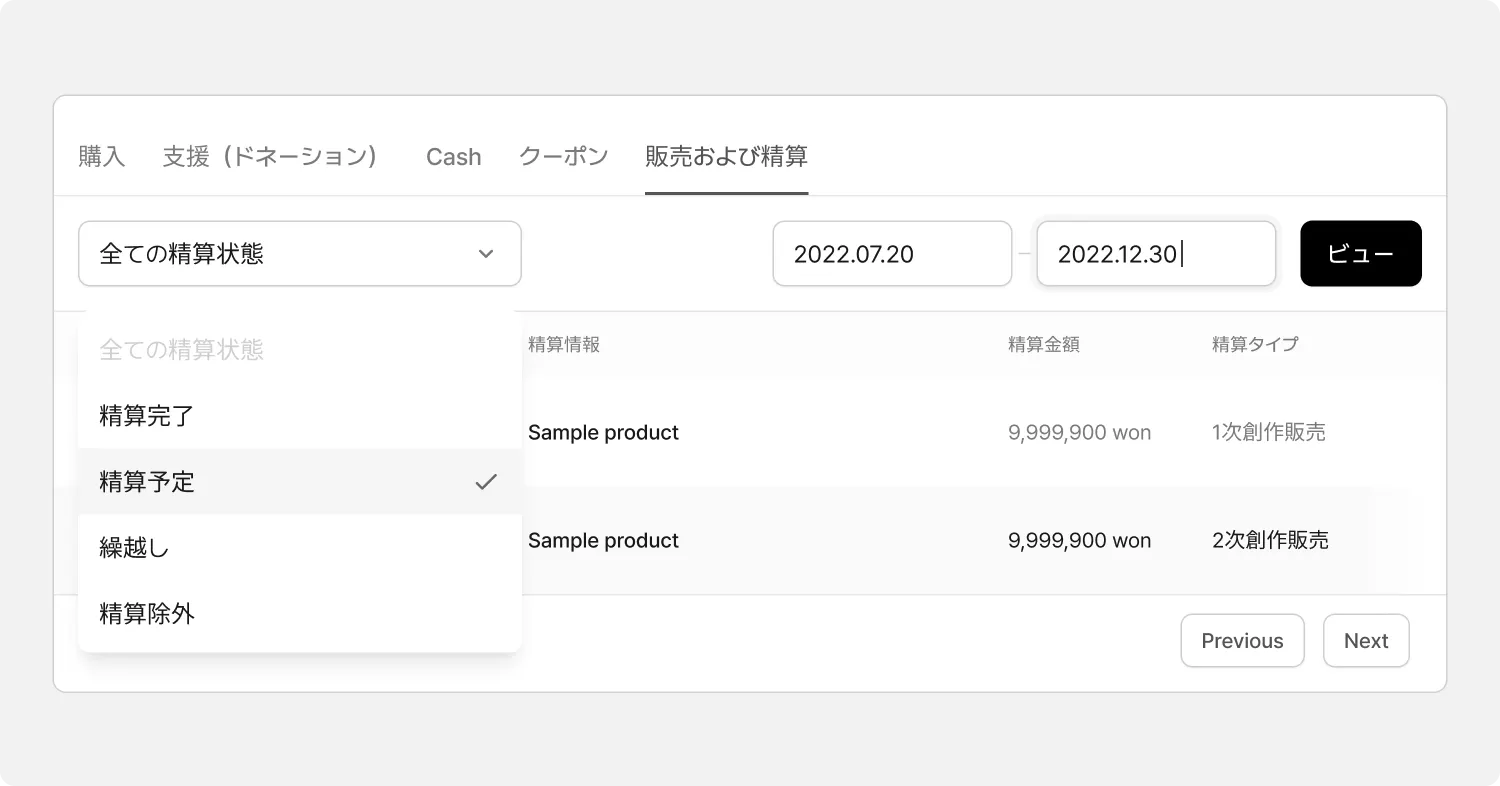Choose the 精算予定 option
Image resolution: width=1500 pixels, height=786 pixels.
147,482
